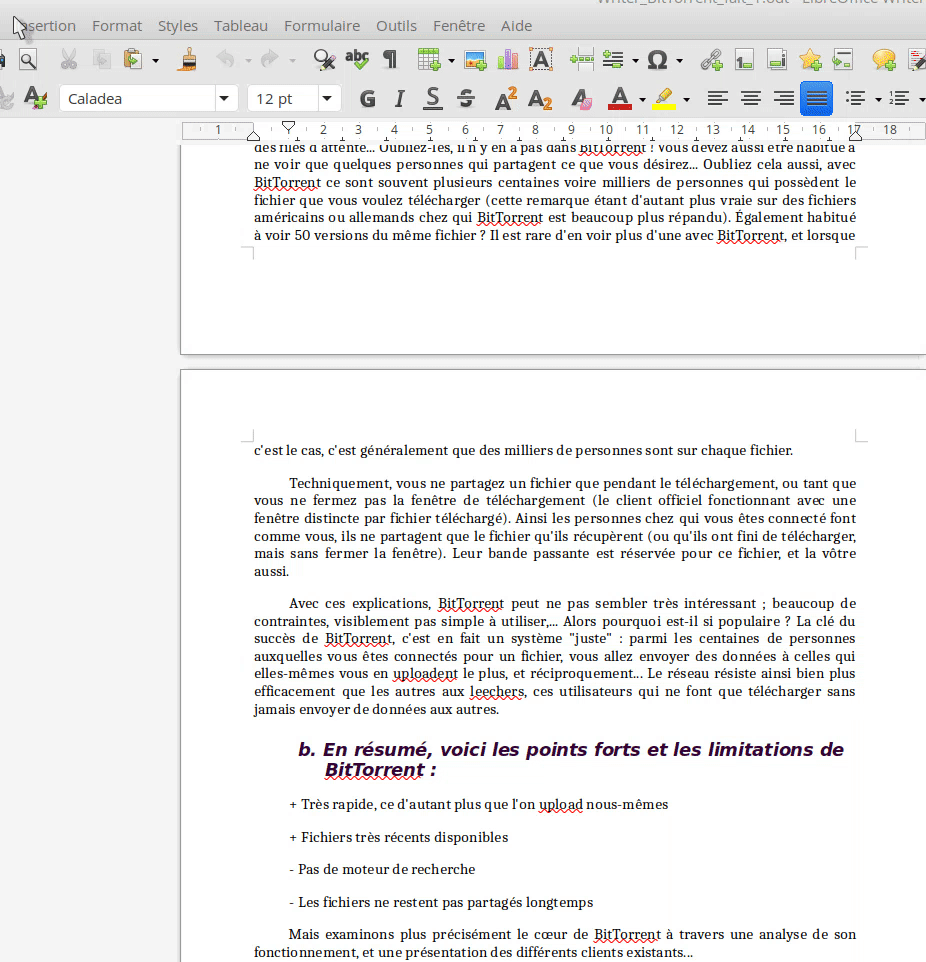Image resolution: width=926 pixels, height=962 pixels.
Task: Open the special character Omega tool
Action: (x=657, y=60)
